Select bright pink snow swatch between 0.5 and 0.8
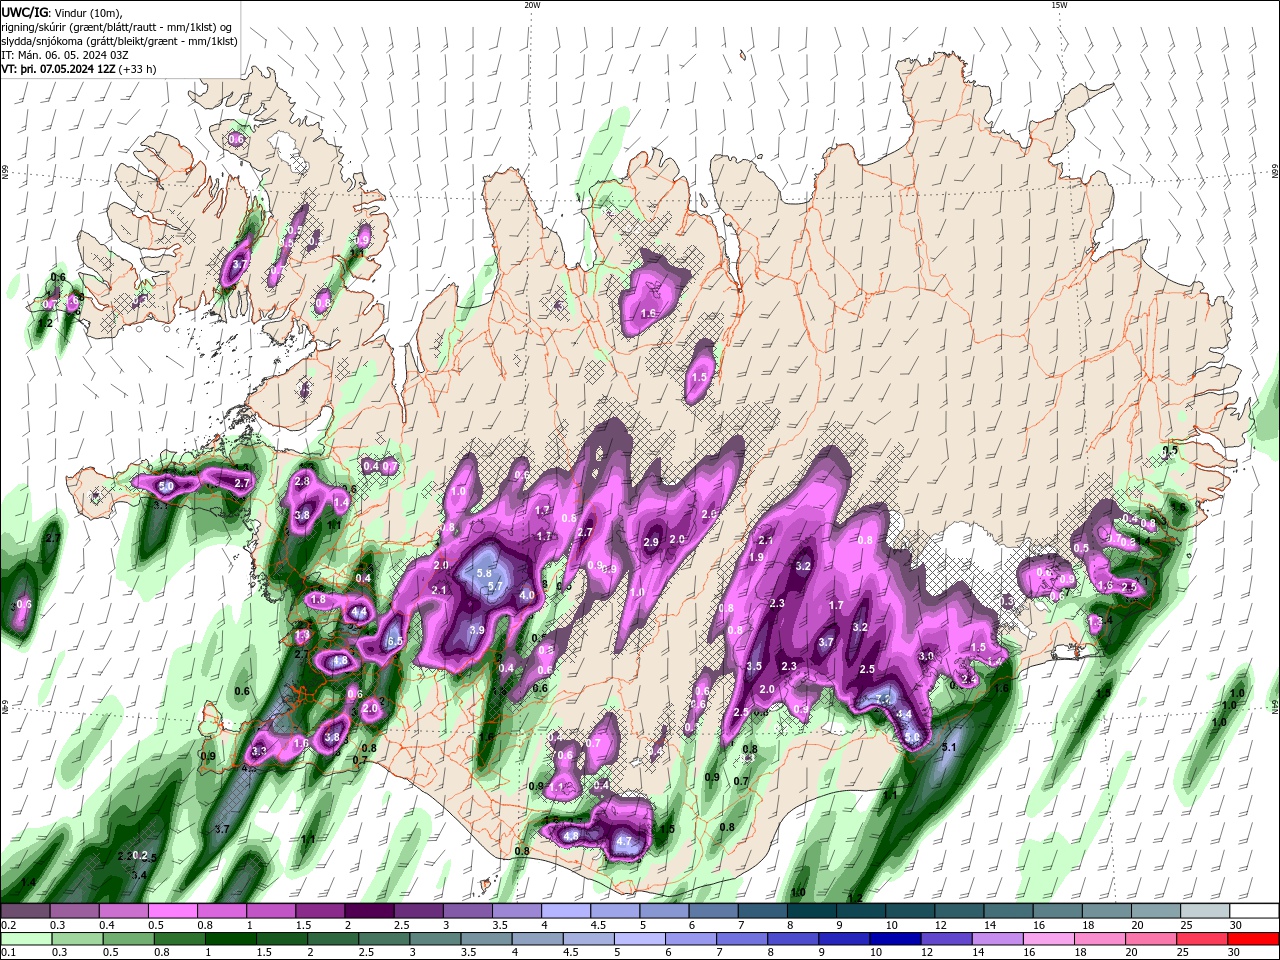Viewport: 1280px width, 960px height. 172,911
